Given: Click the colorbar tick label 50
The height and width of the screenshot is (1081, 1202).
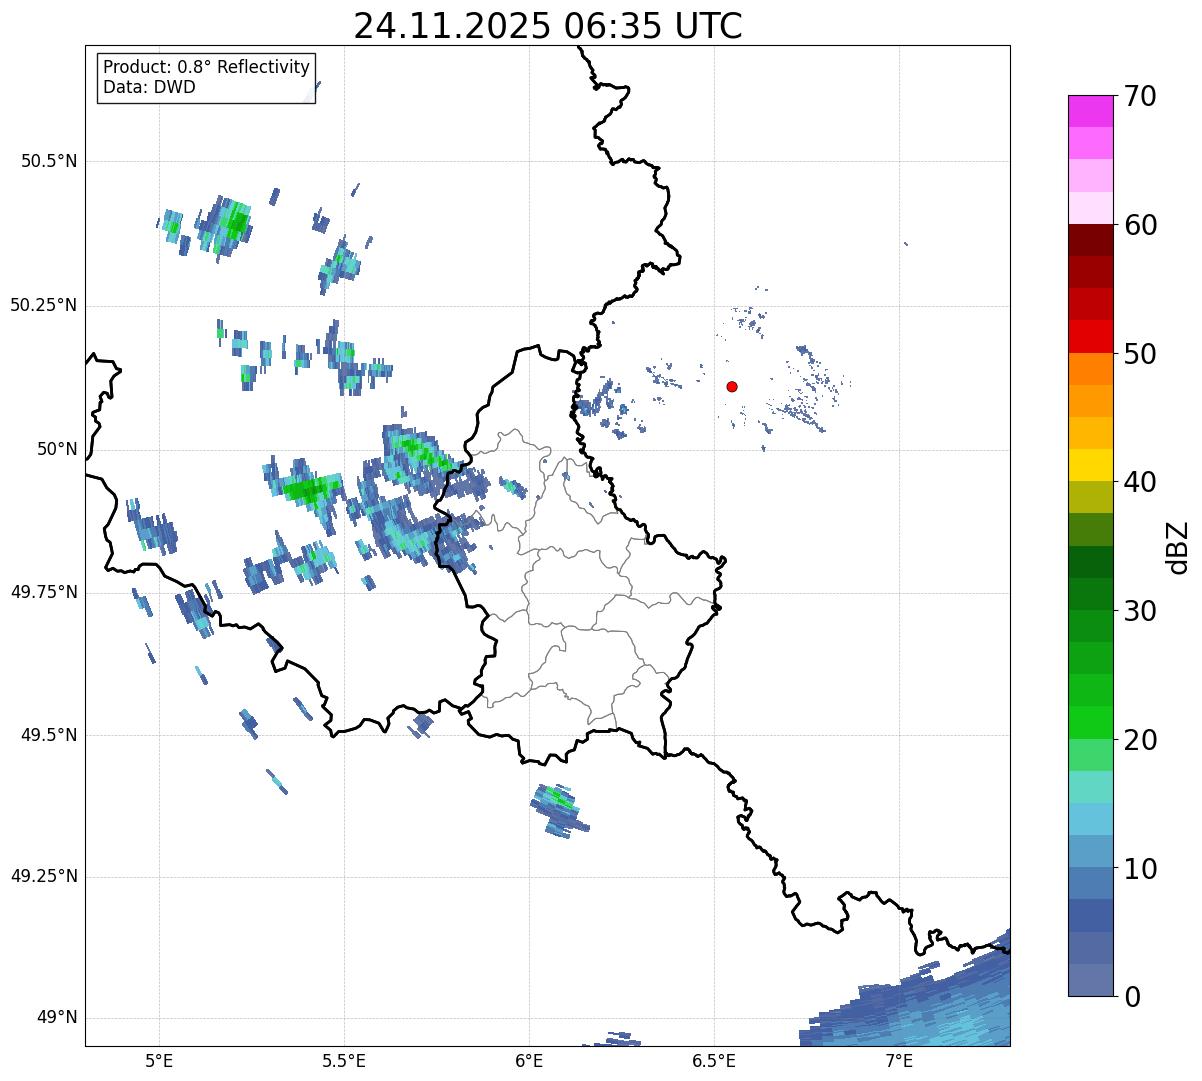Looking at the screenshot, I should pos(1140,354).
